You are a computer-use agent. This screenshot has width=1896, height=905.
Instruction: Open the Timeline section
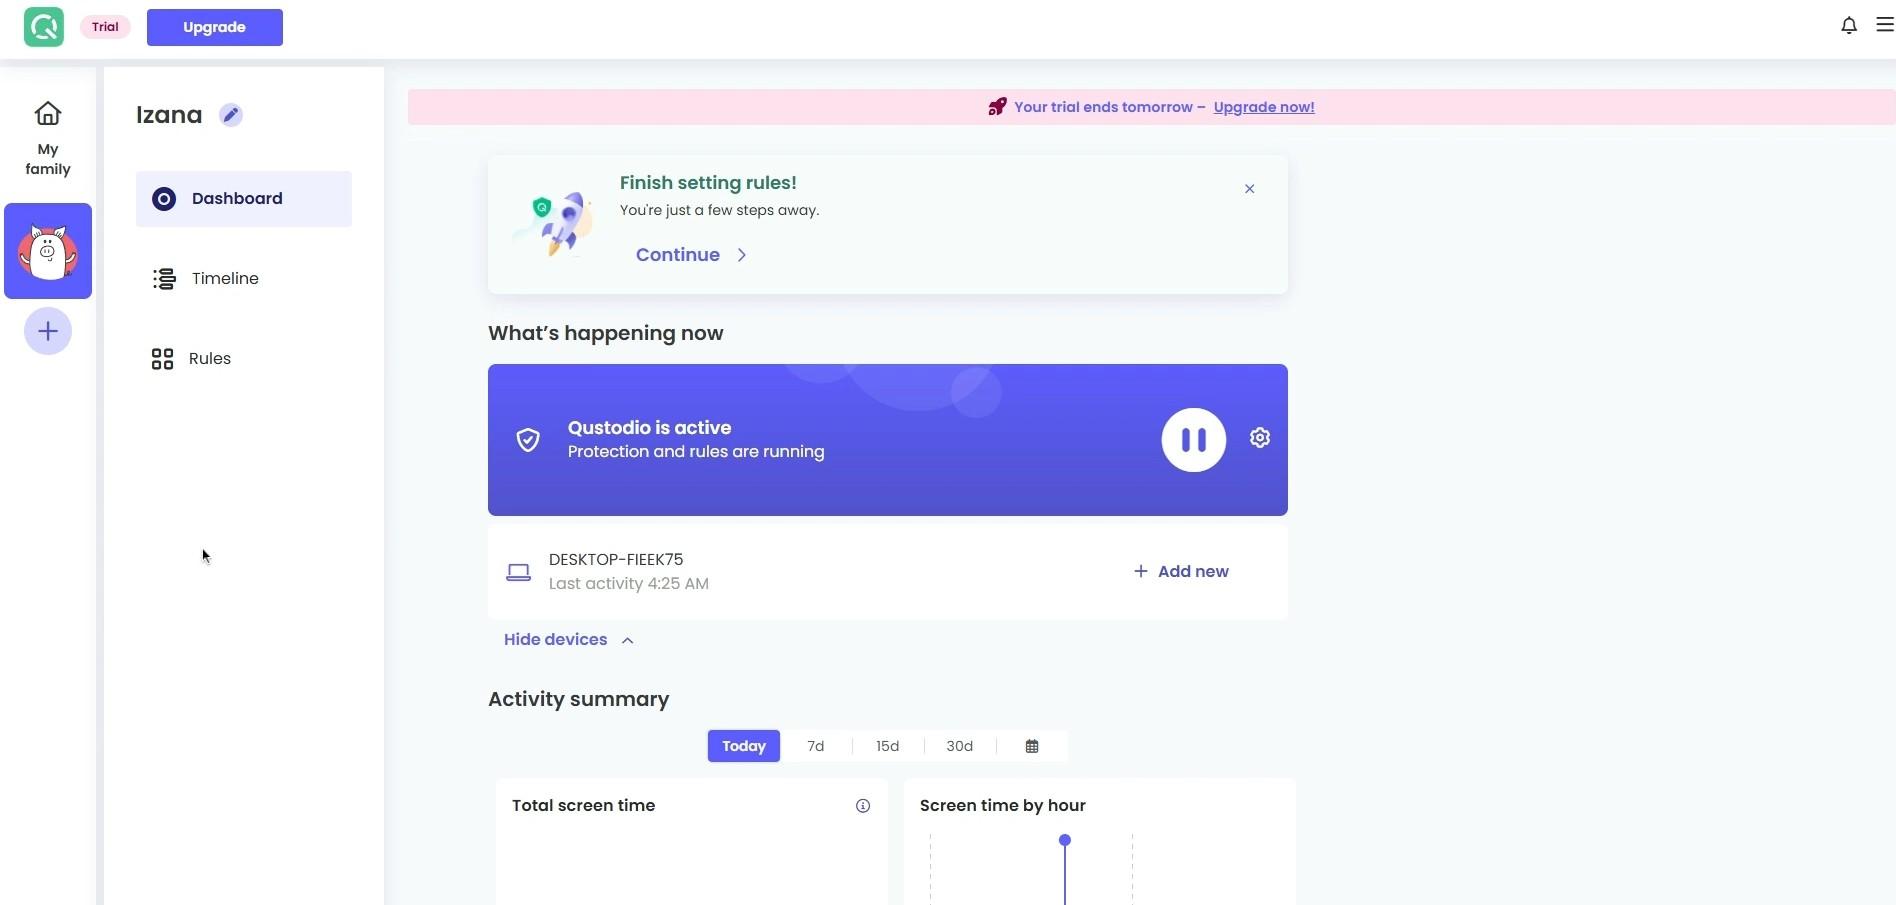(x=244, y=279)
